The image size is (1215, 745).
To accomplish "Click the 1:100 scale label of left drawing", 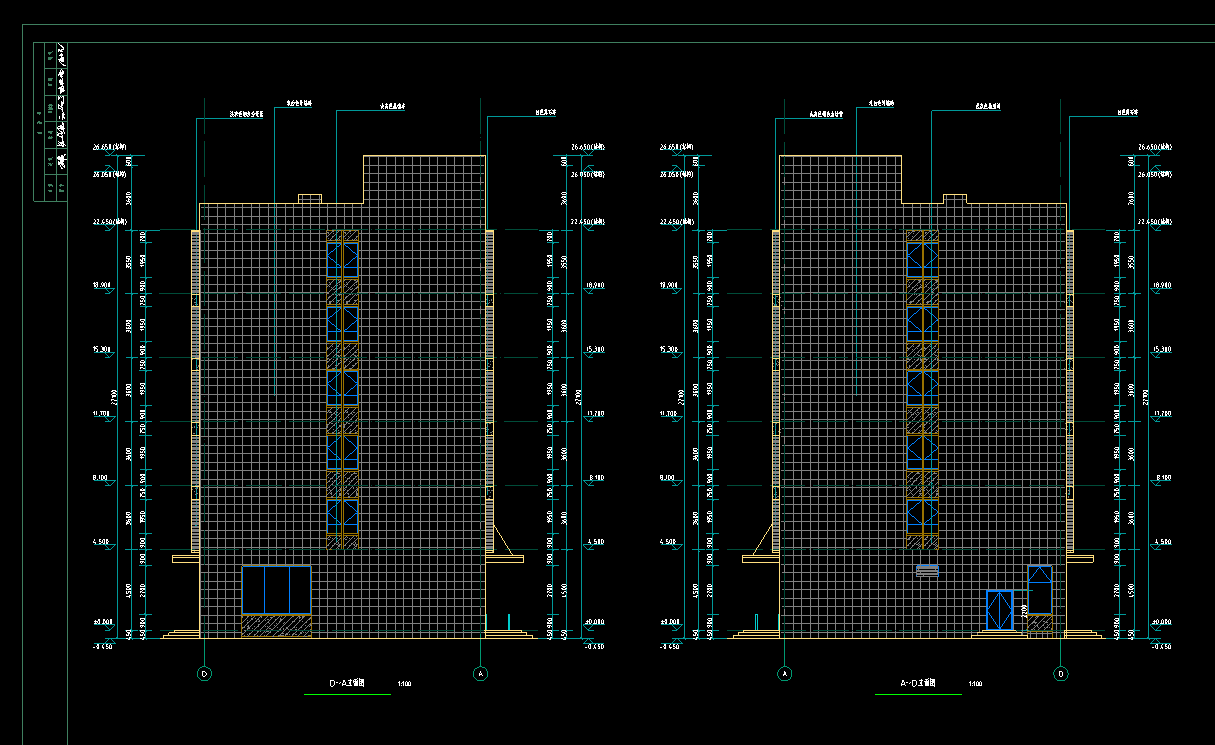I will (x=404, y=685).
